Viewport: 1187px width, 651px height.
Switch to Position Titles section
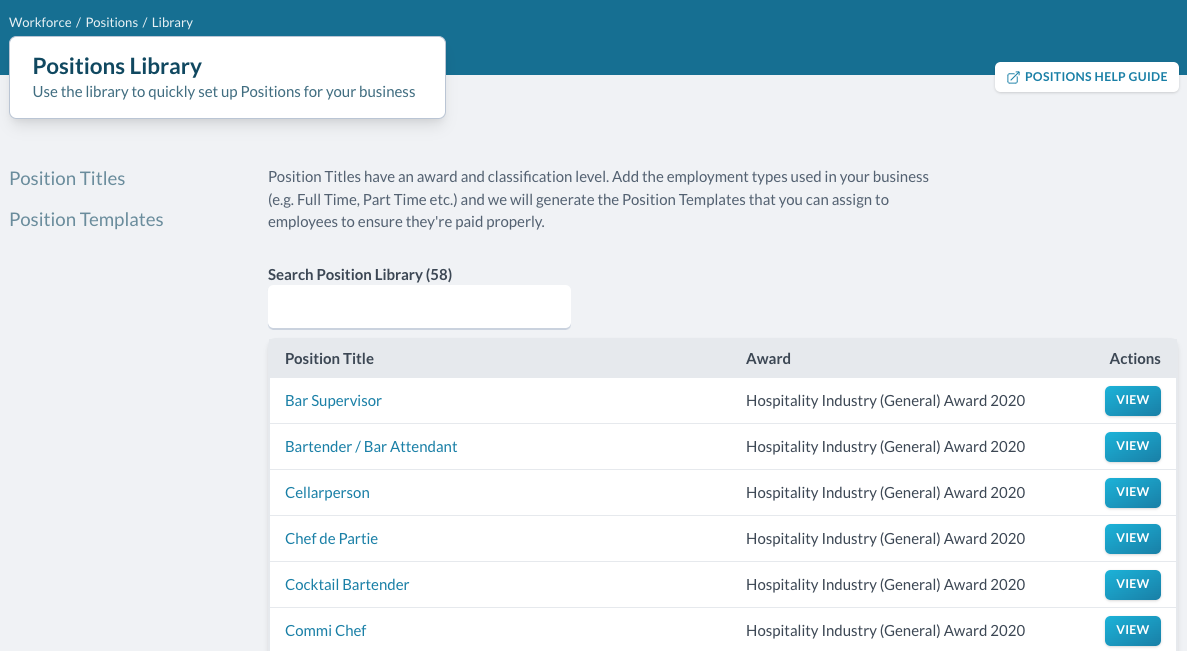tap(67, 179)
